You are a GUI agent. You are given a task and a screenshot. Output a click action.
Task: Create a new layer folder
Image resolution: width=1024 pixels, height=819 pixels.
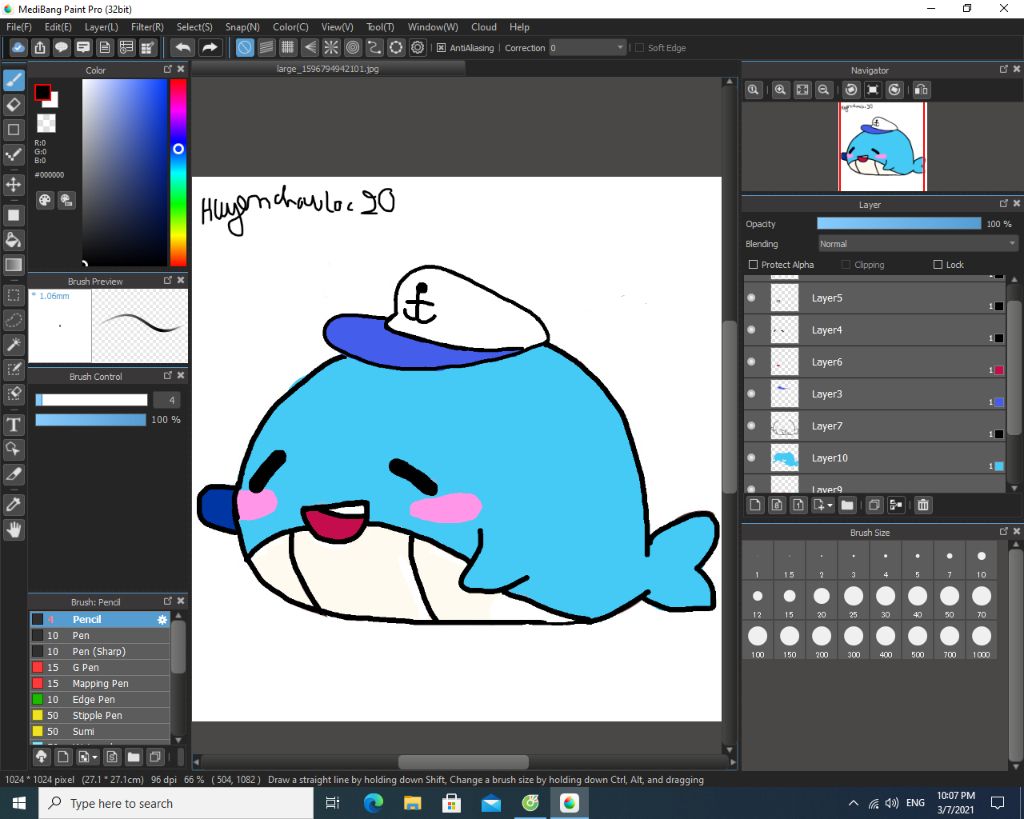point(847,505)
